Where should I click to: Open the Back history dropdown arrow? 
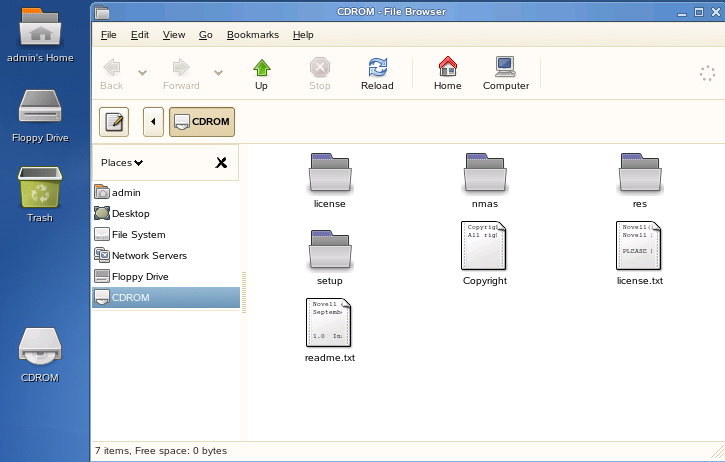(142, 73)
